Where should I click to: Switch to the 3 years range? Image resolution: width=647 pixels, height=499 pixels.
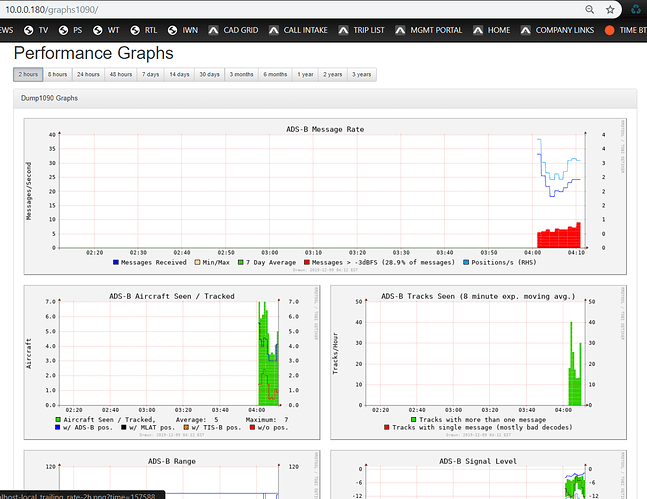click(x=361, y=74)
